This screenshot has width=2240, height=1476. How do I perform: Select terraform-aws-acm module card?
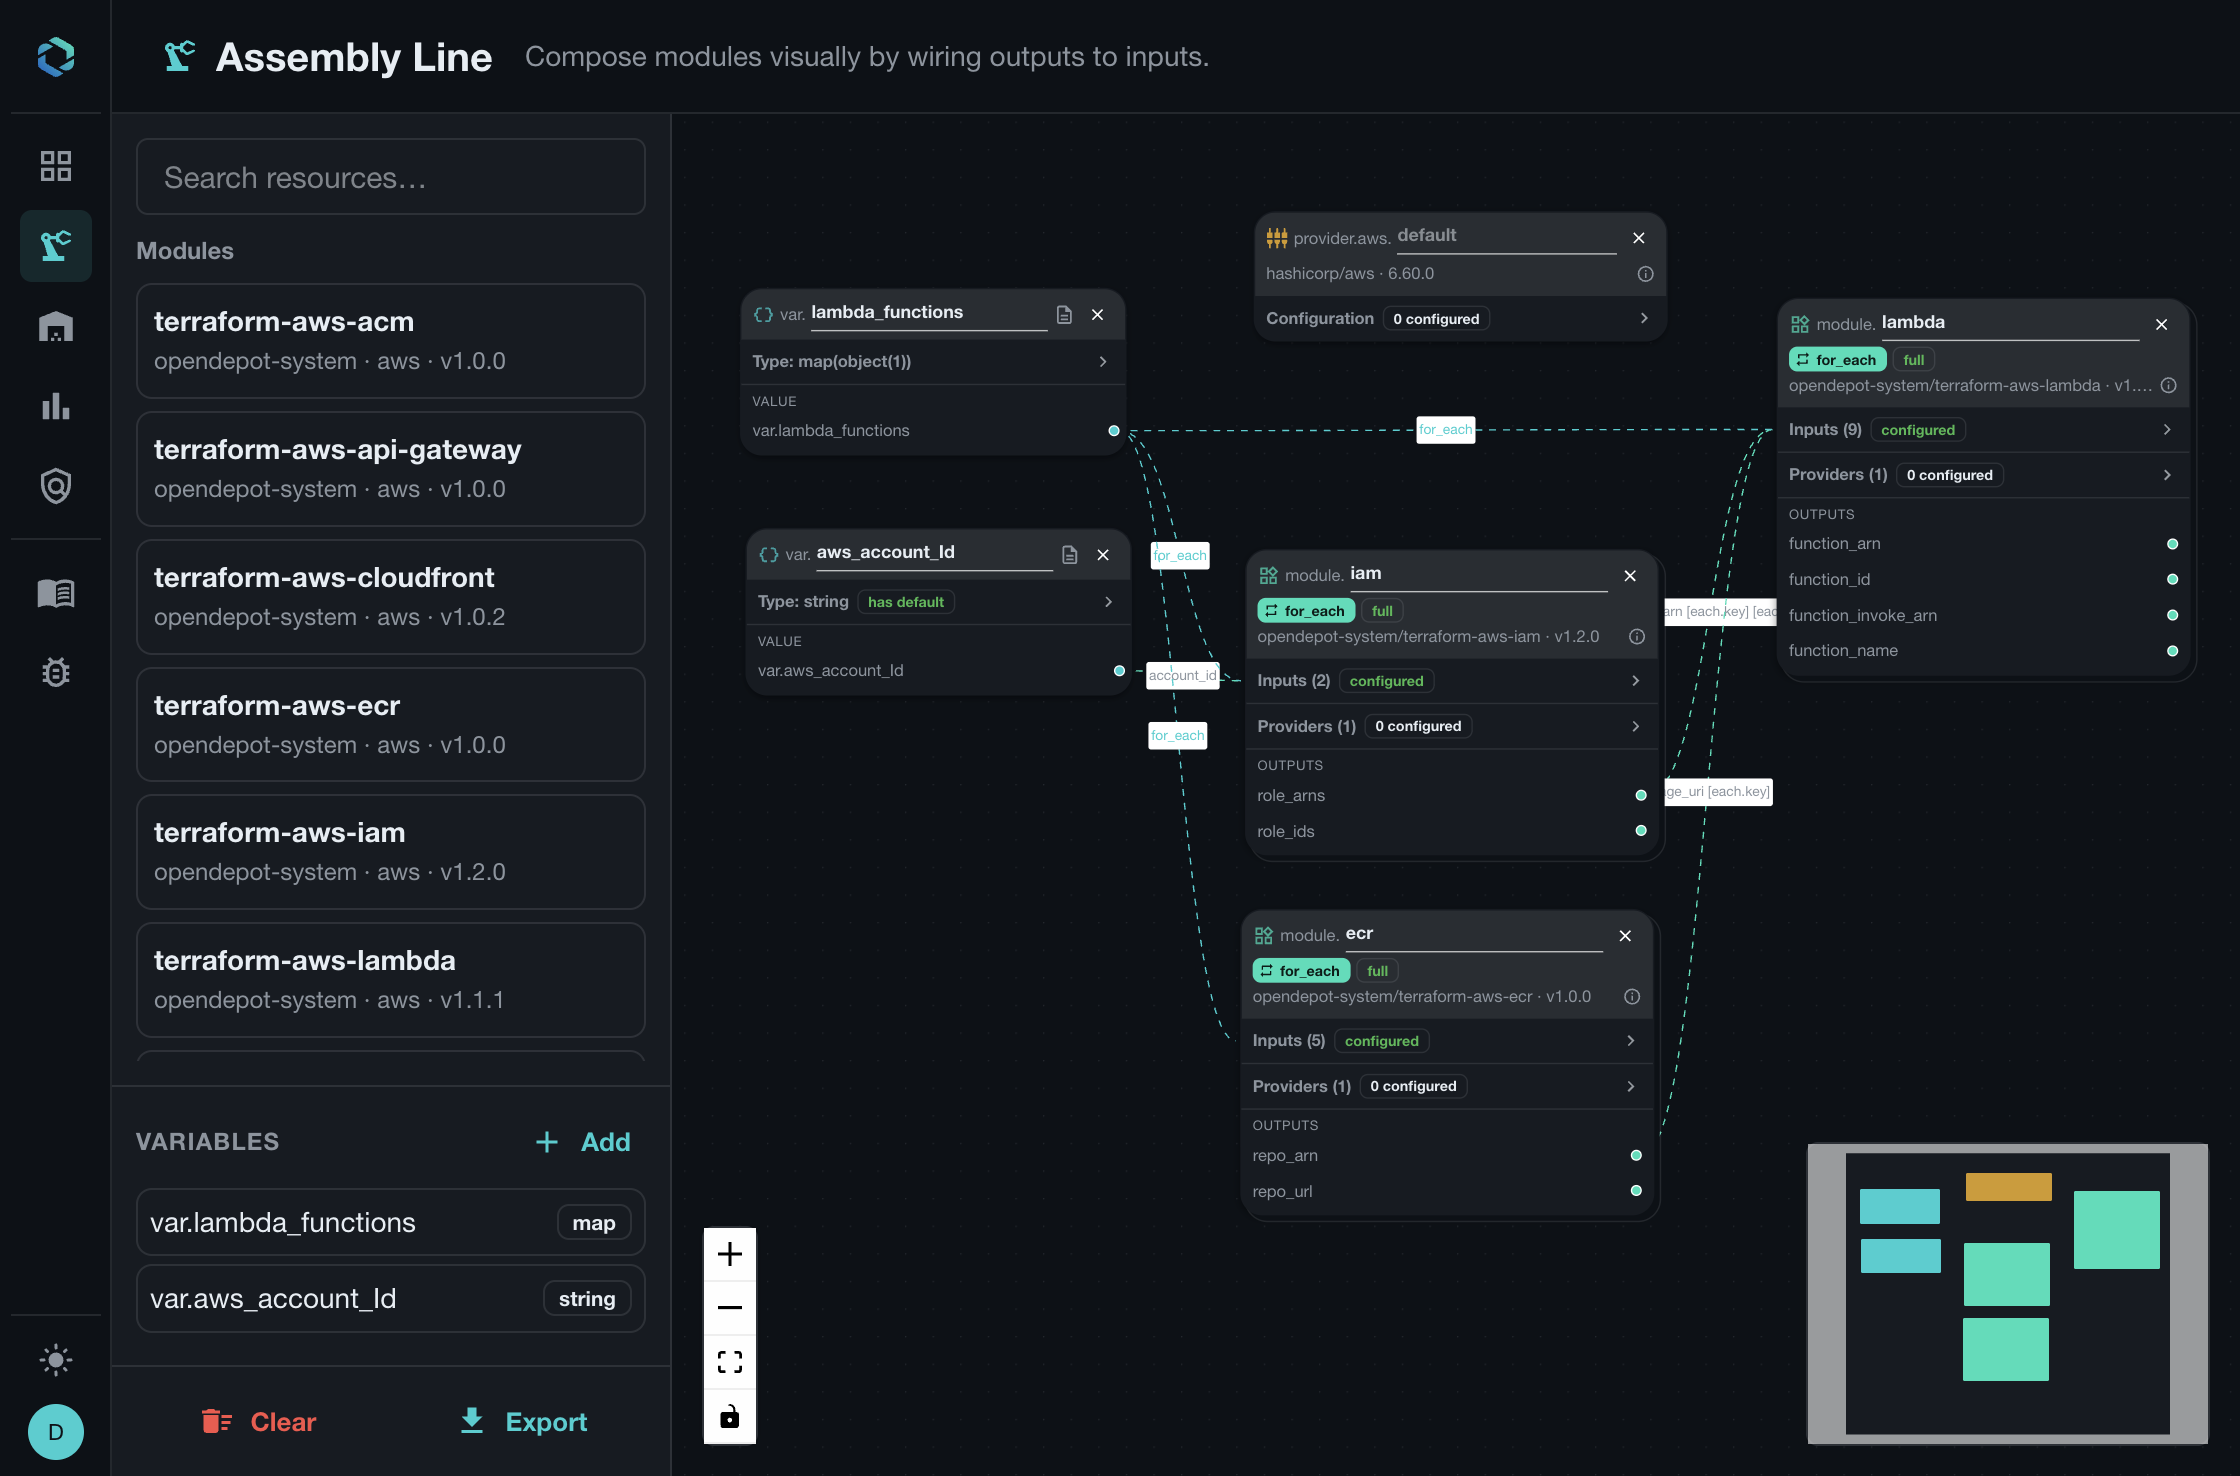click(391, 341)
